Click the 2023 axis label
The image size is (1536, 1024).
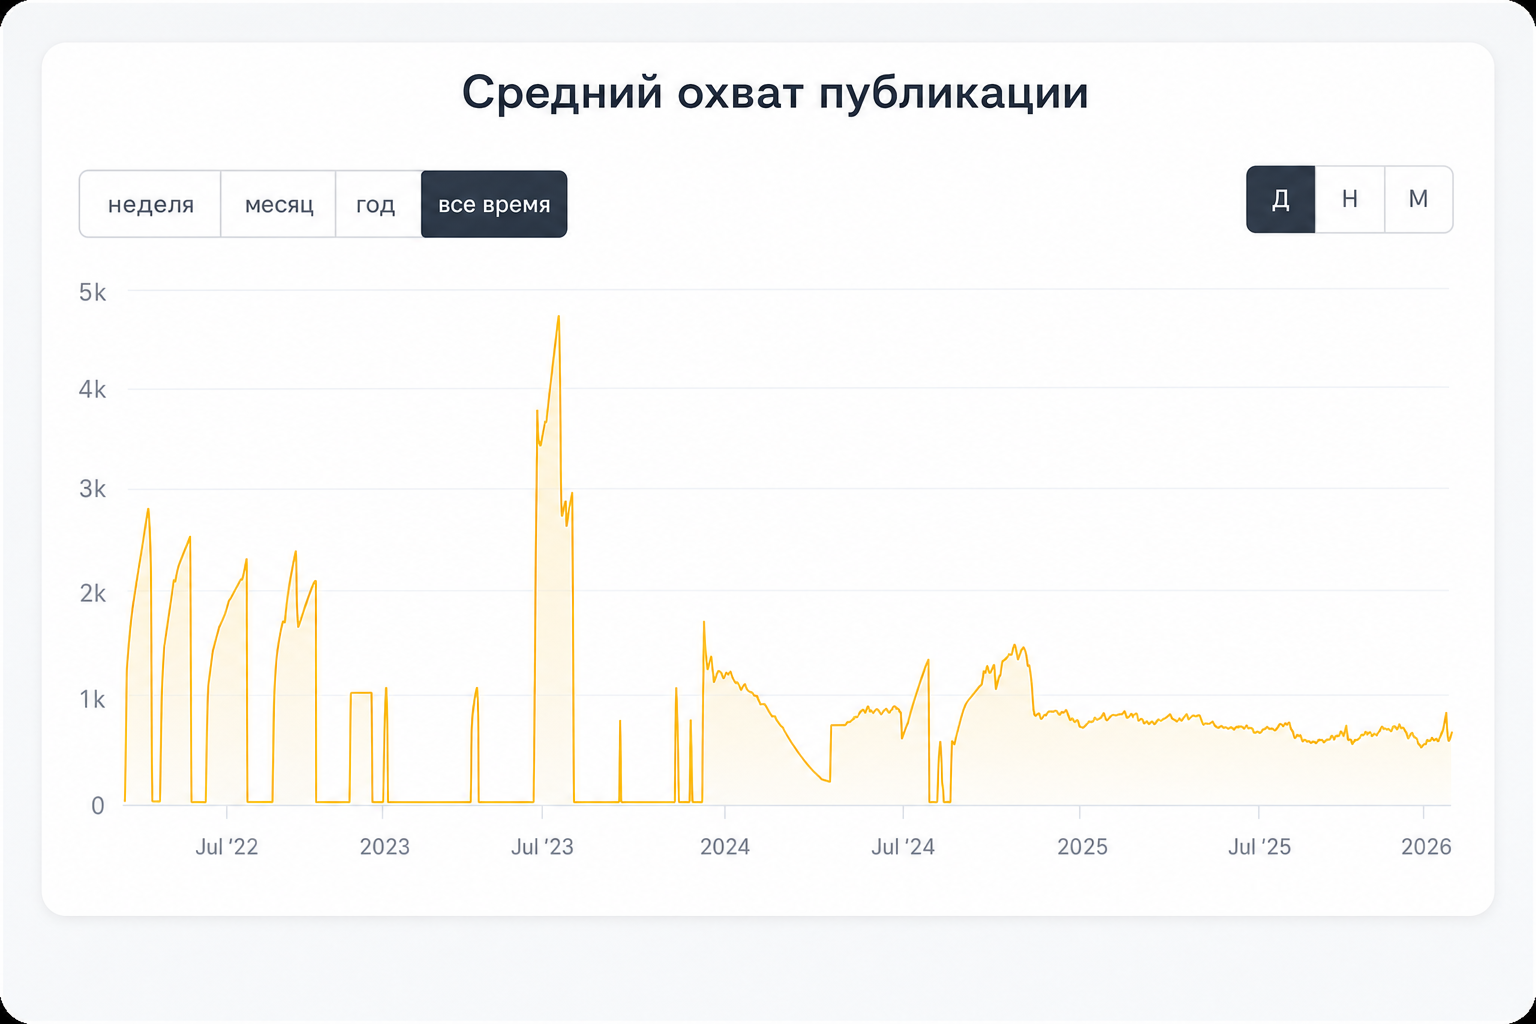[385, 847]
